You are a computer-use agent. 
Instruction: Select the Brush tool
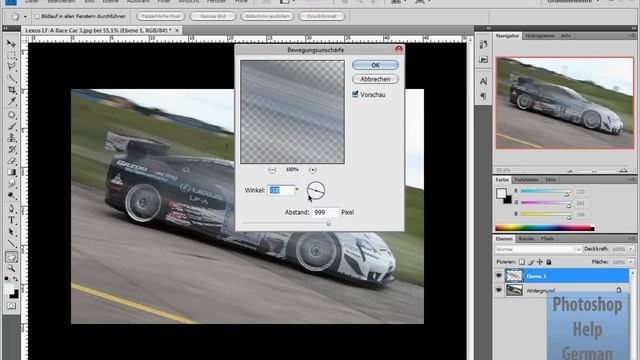click(11, 127)
